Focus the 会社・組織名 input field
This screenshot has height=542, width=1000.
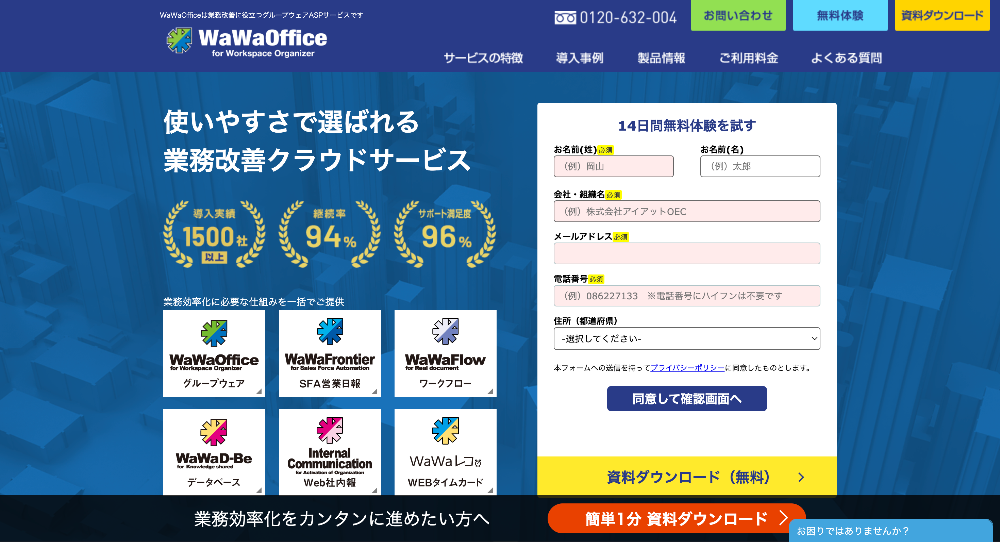[687, 211]
